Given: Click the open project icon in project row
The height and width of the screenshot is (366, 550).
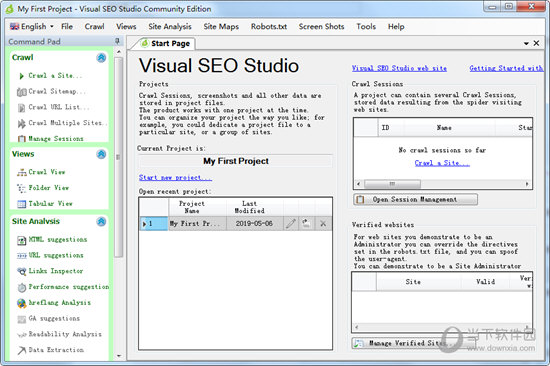Looking at the screenshot, I should 306,224.
